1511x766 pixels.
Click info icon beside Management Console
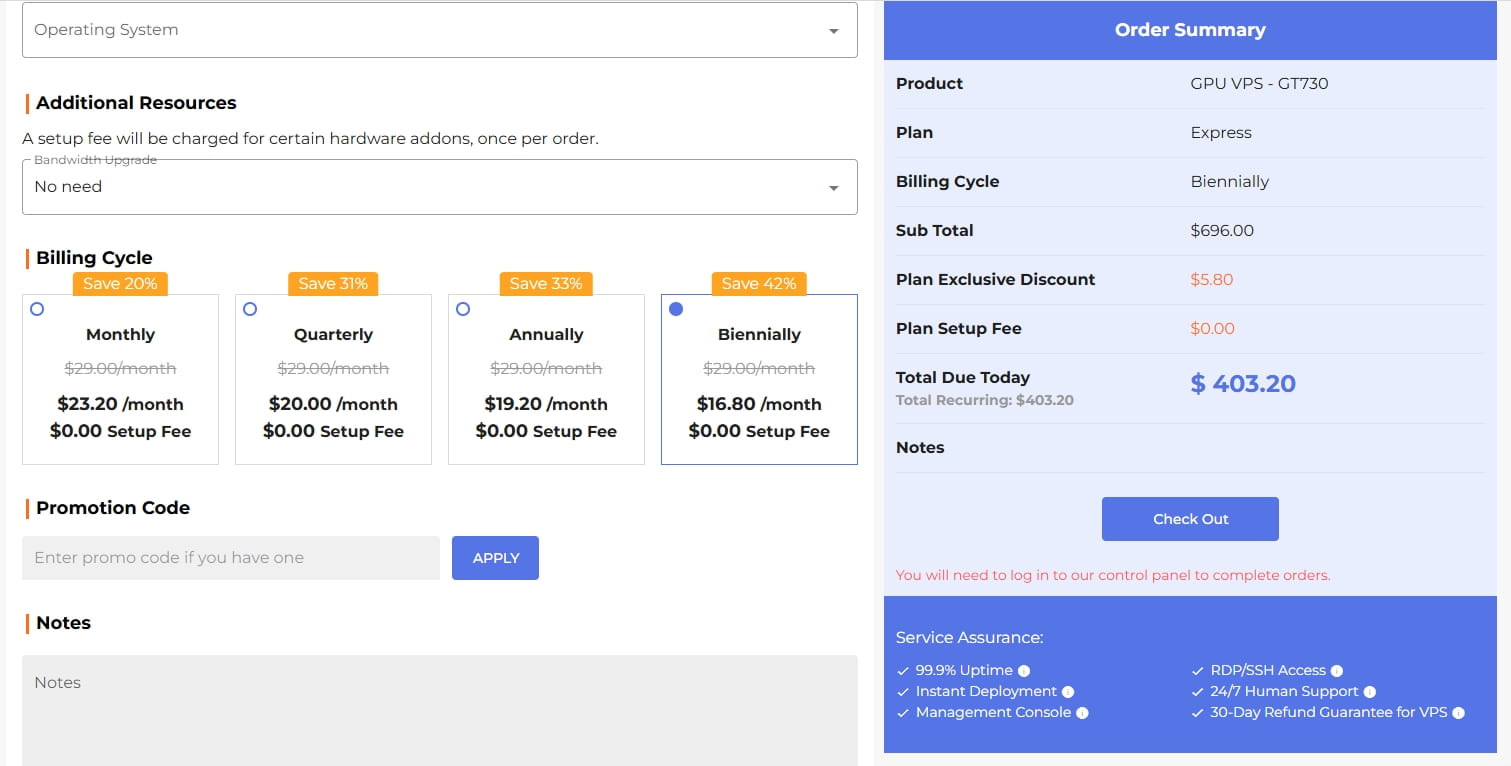coord(1082,713)
